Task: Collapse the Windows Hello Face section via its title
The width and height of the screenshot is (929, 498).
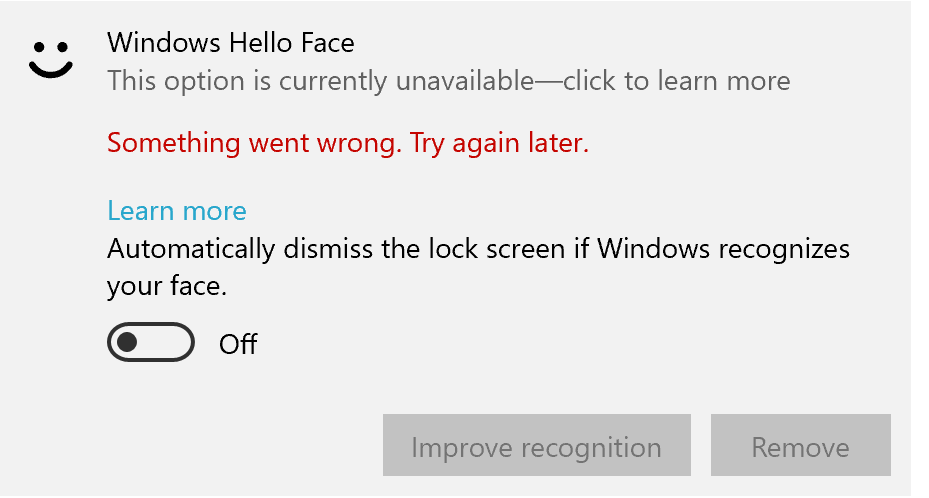Action: tap(230, 43)
